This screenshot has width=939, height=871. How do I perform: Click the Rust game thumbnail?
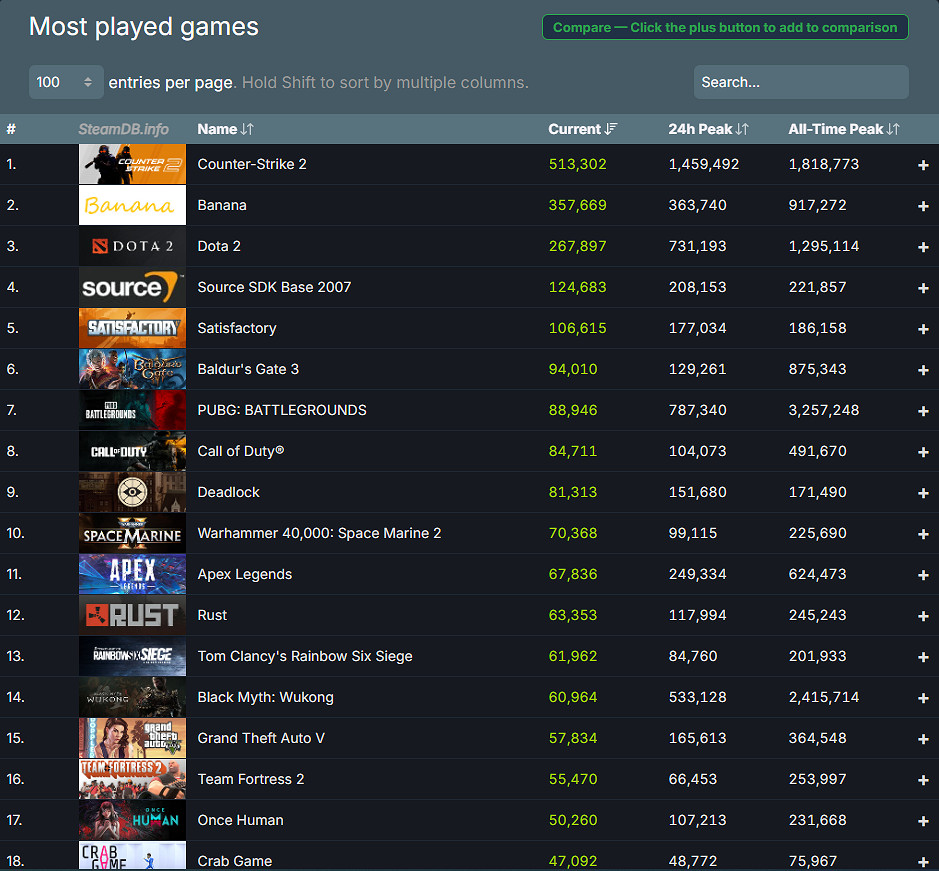coord(132,615)
